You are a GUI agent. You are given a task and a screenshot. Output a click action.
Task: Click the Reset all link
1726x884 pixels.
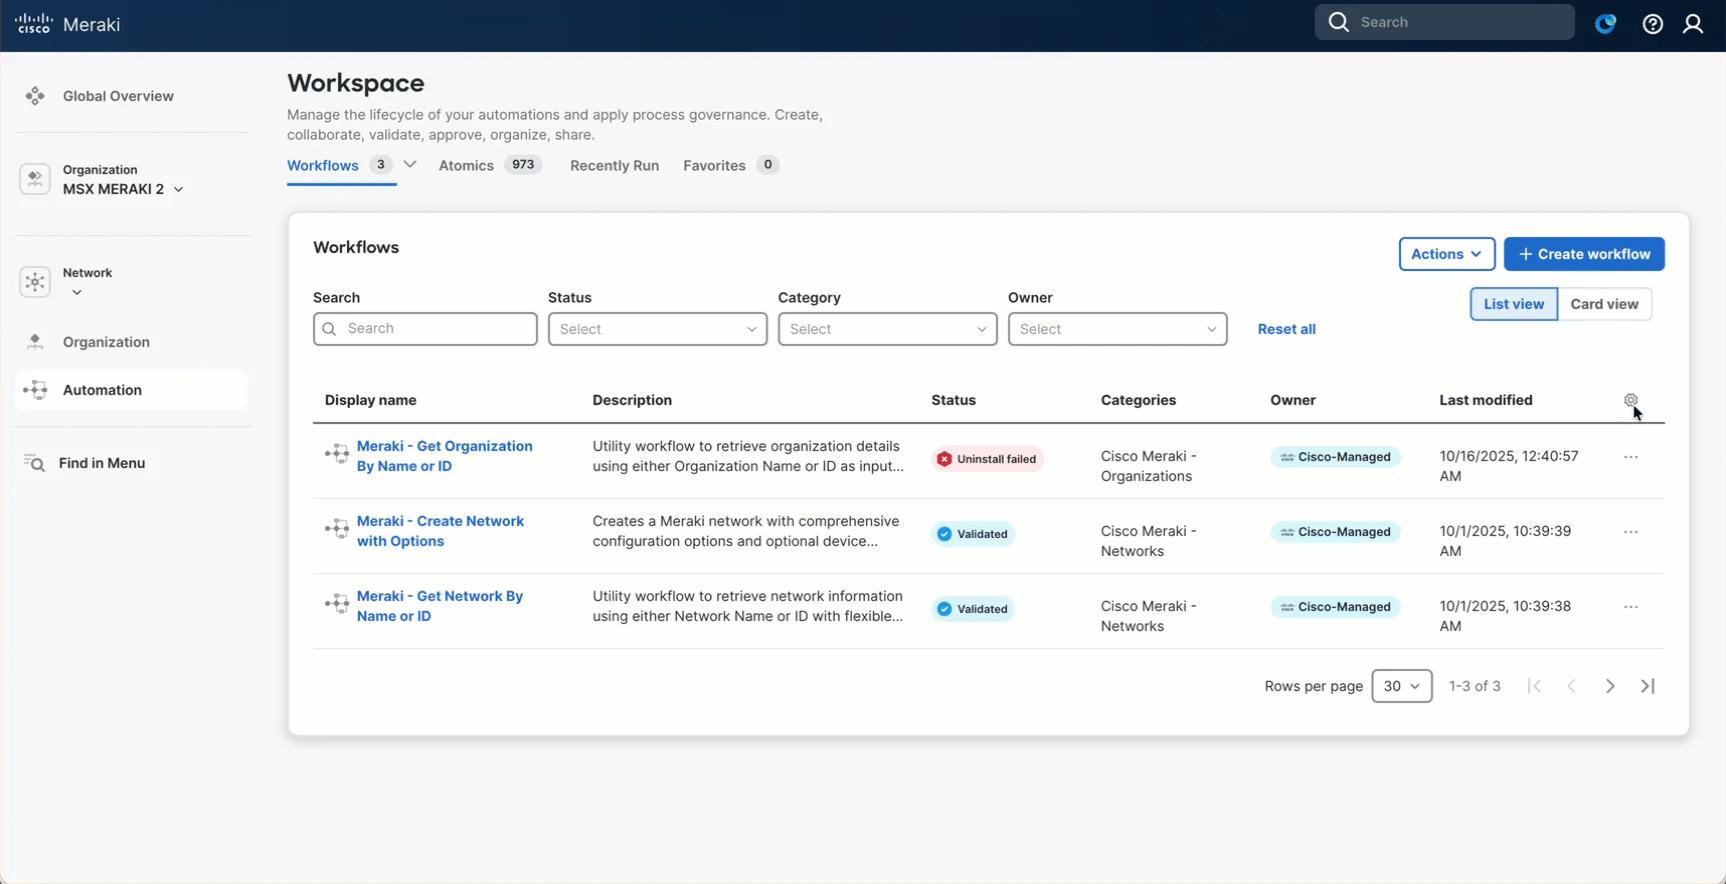(x=1286, y=329)
